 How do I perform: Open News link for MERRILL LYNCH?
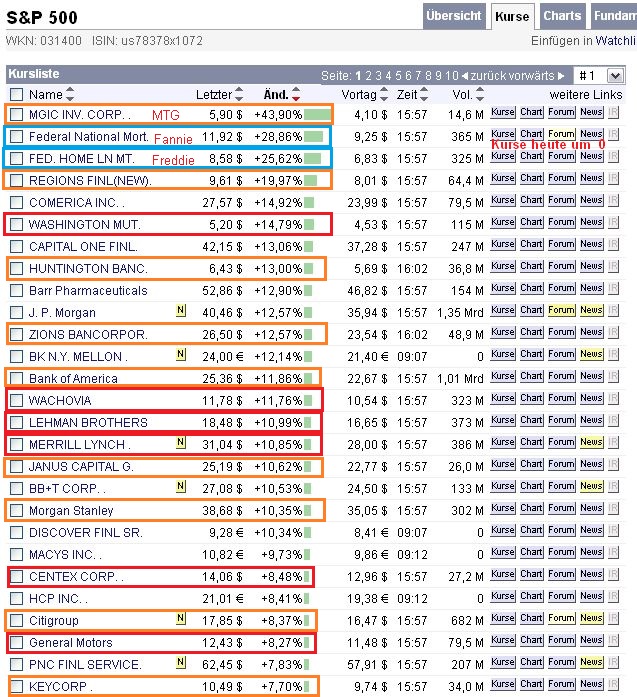[591, 442]
